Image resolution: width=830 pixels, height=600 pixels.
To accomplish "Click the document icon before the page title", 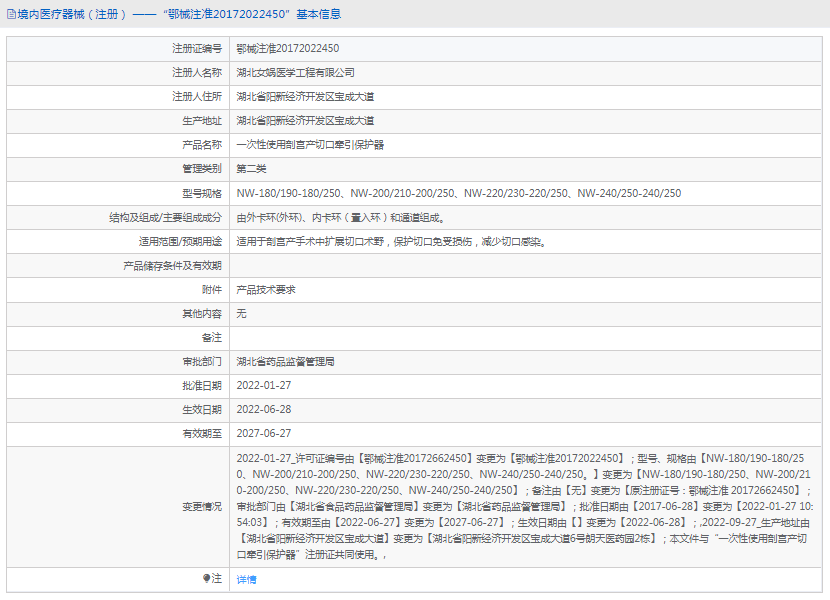I will (x=11, y=14).
